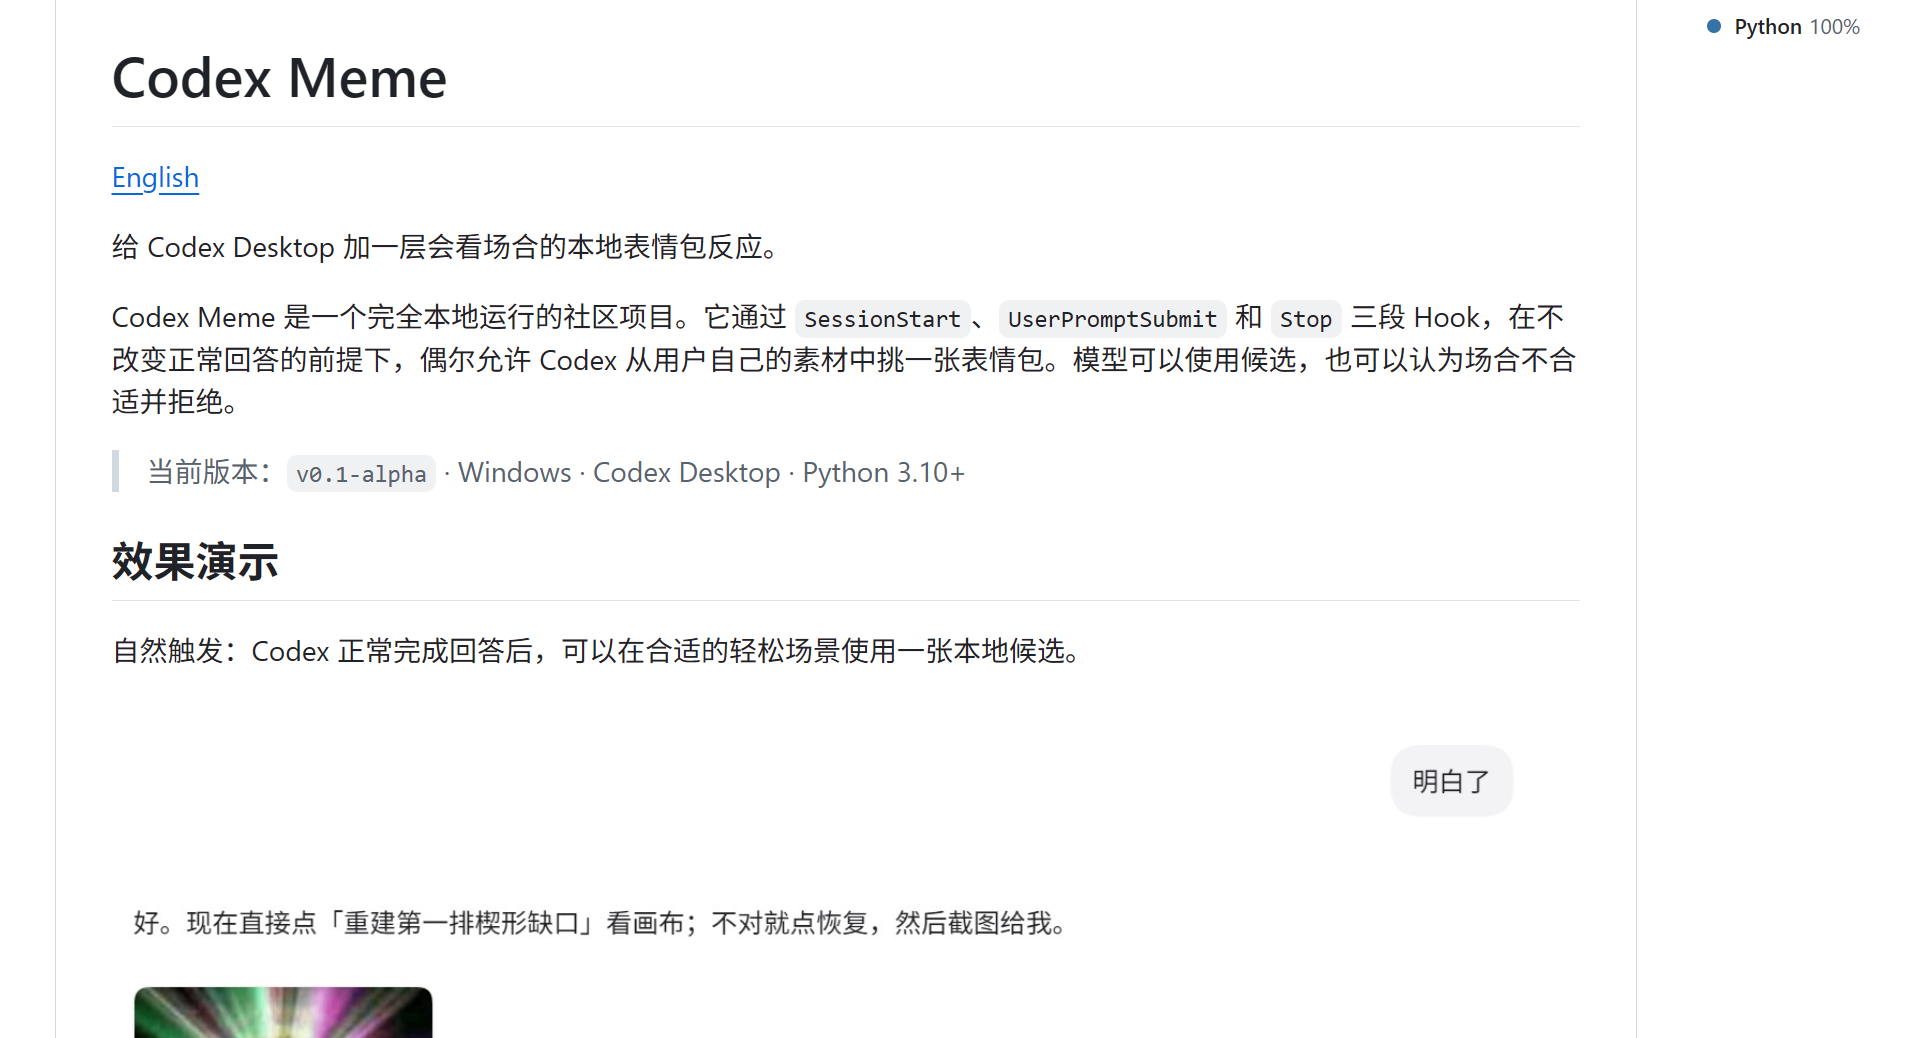Click the 好。现在直接点 reply message
The image size is (1908, 1038).
603,923
